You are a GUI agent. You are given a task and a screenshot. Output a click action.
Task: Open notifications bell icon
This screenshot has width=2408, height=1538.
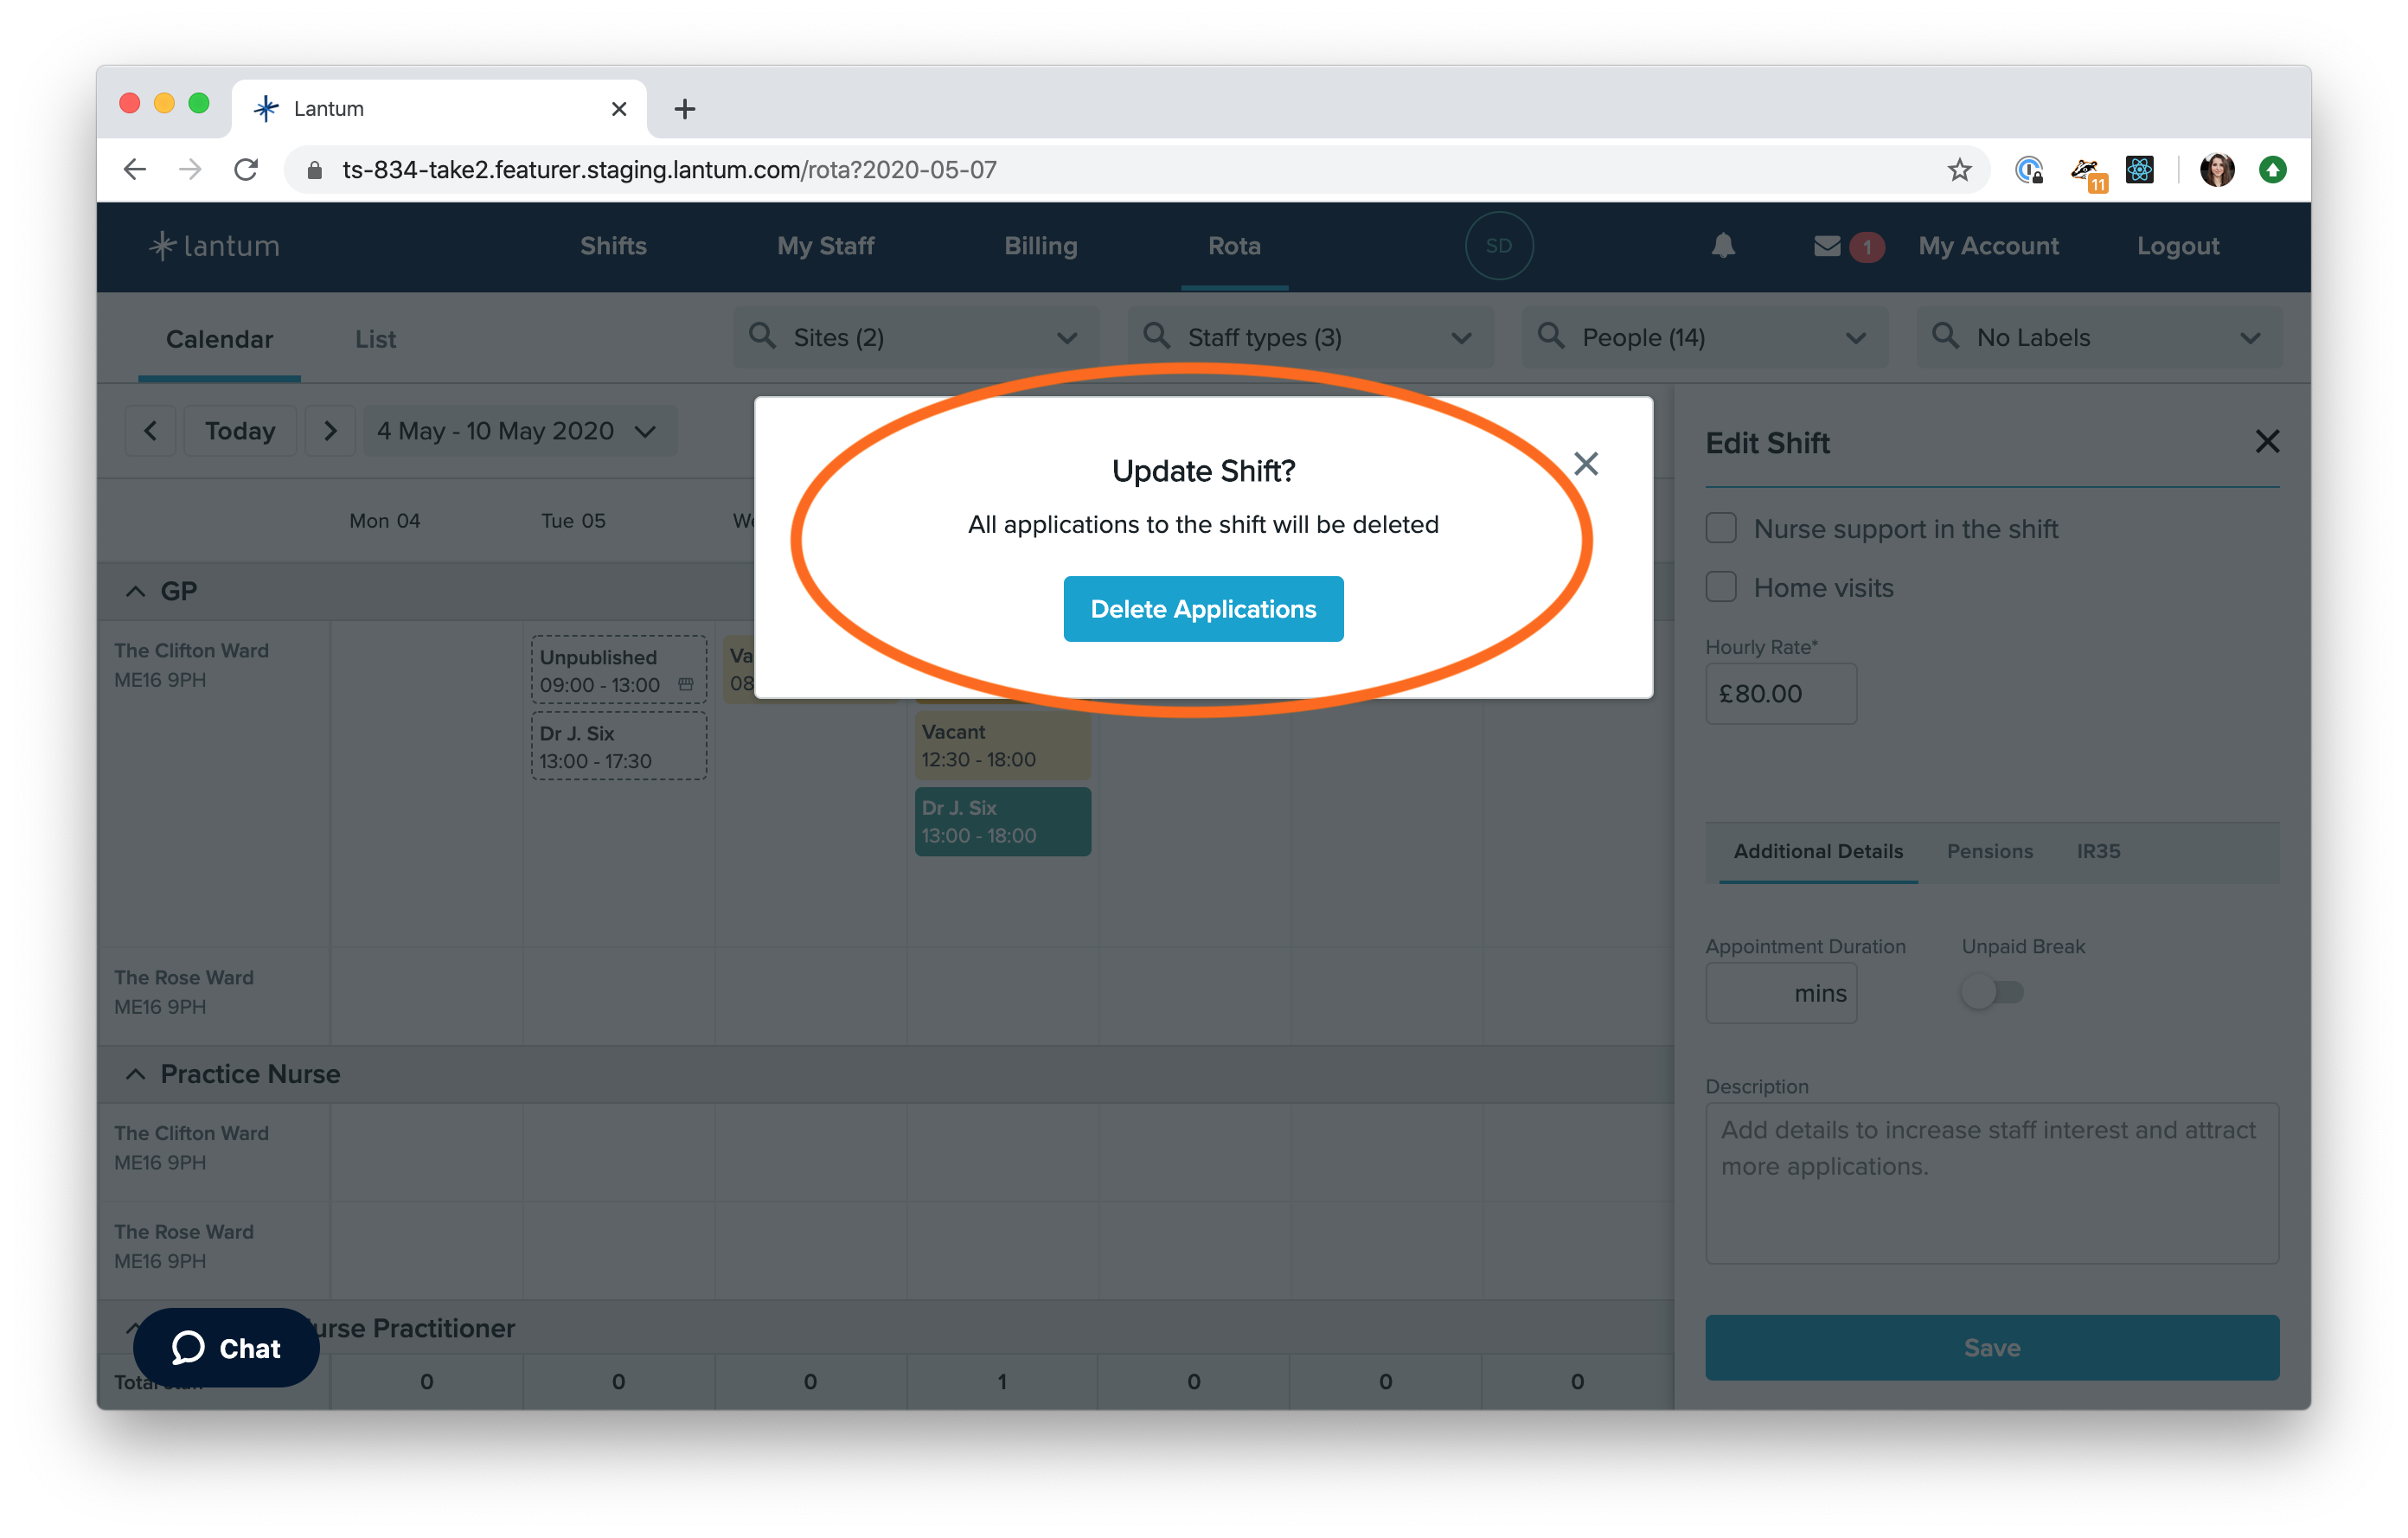tap(1722, 246)
